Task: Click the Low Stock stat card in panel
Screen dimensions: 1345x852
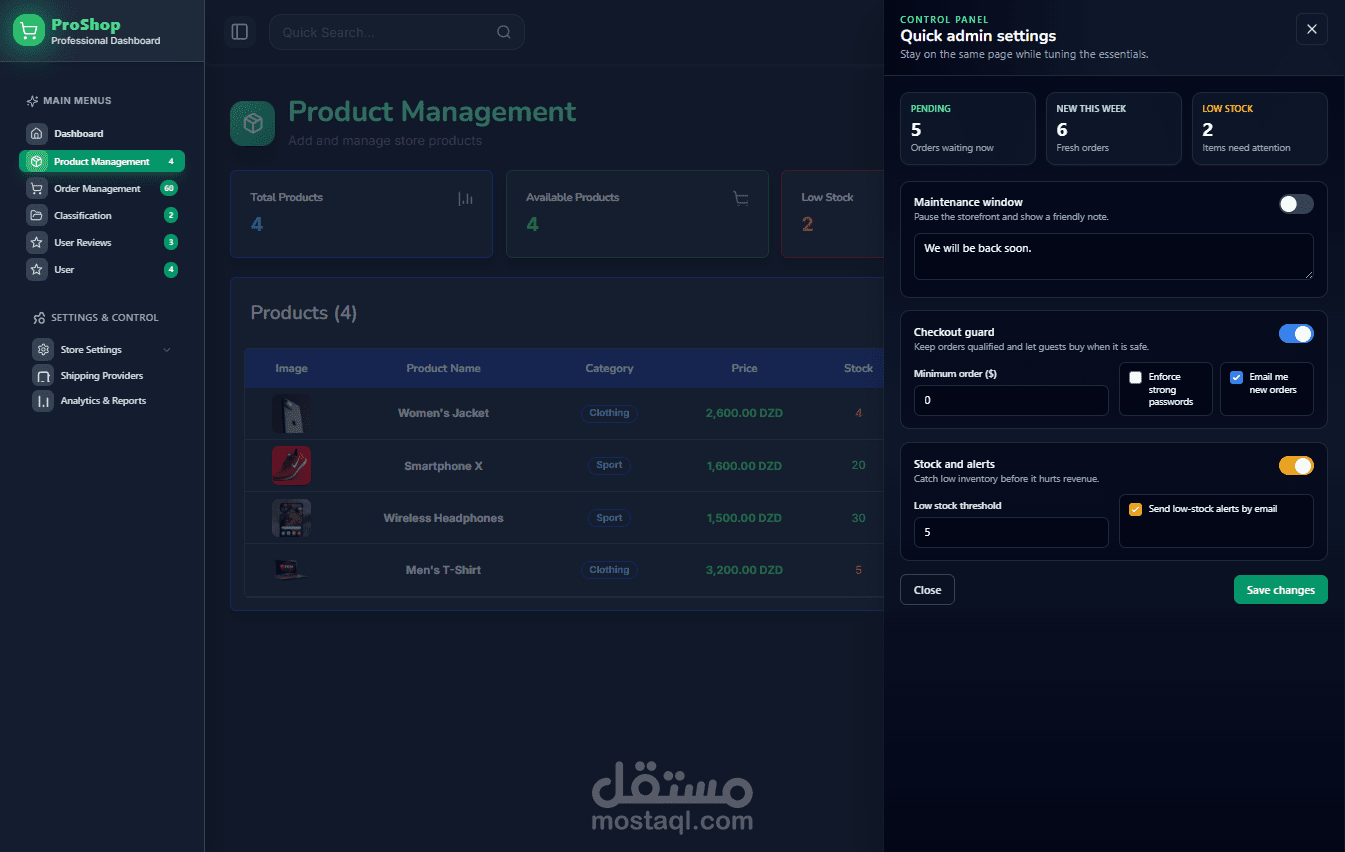Action: (x=1260, y=129)
